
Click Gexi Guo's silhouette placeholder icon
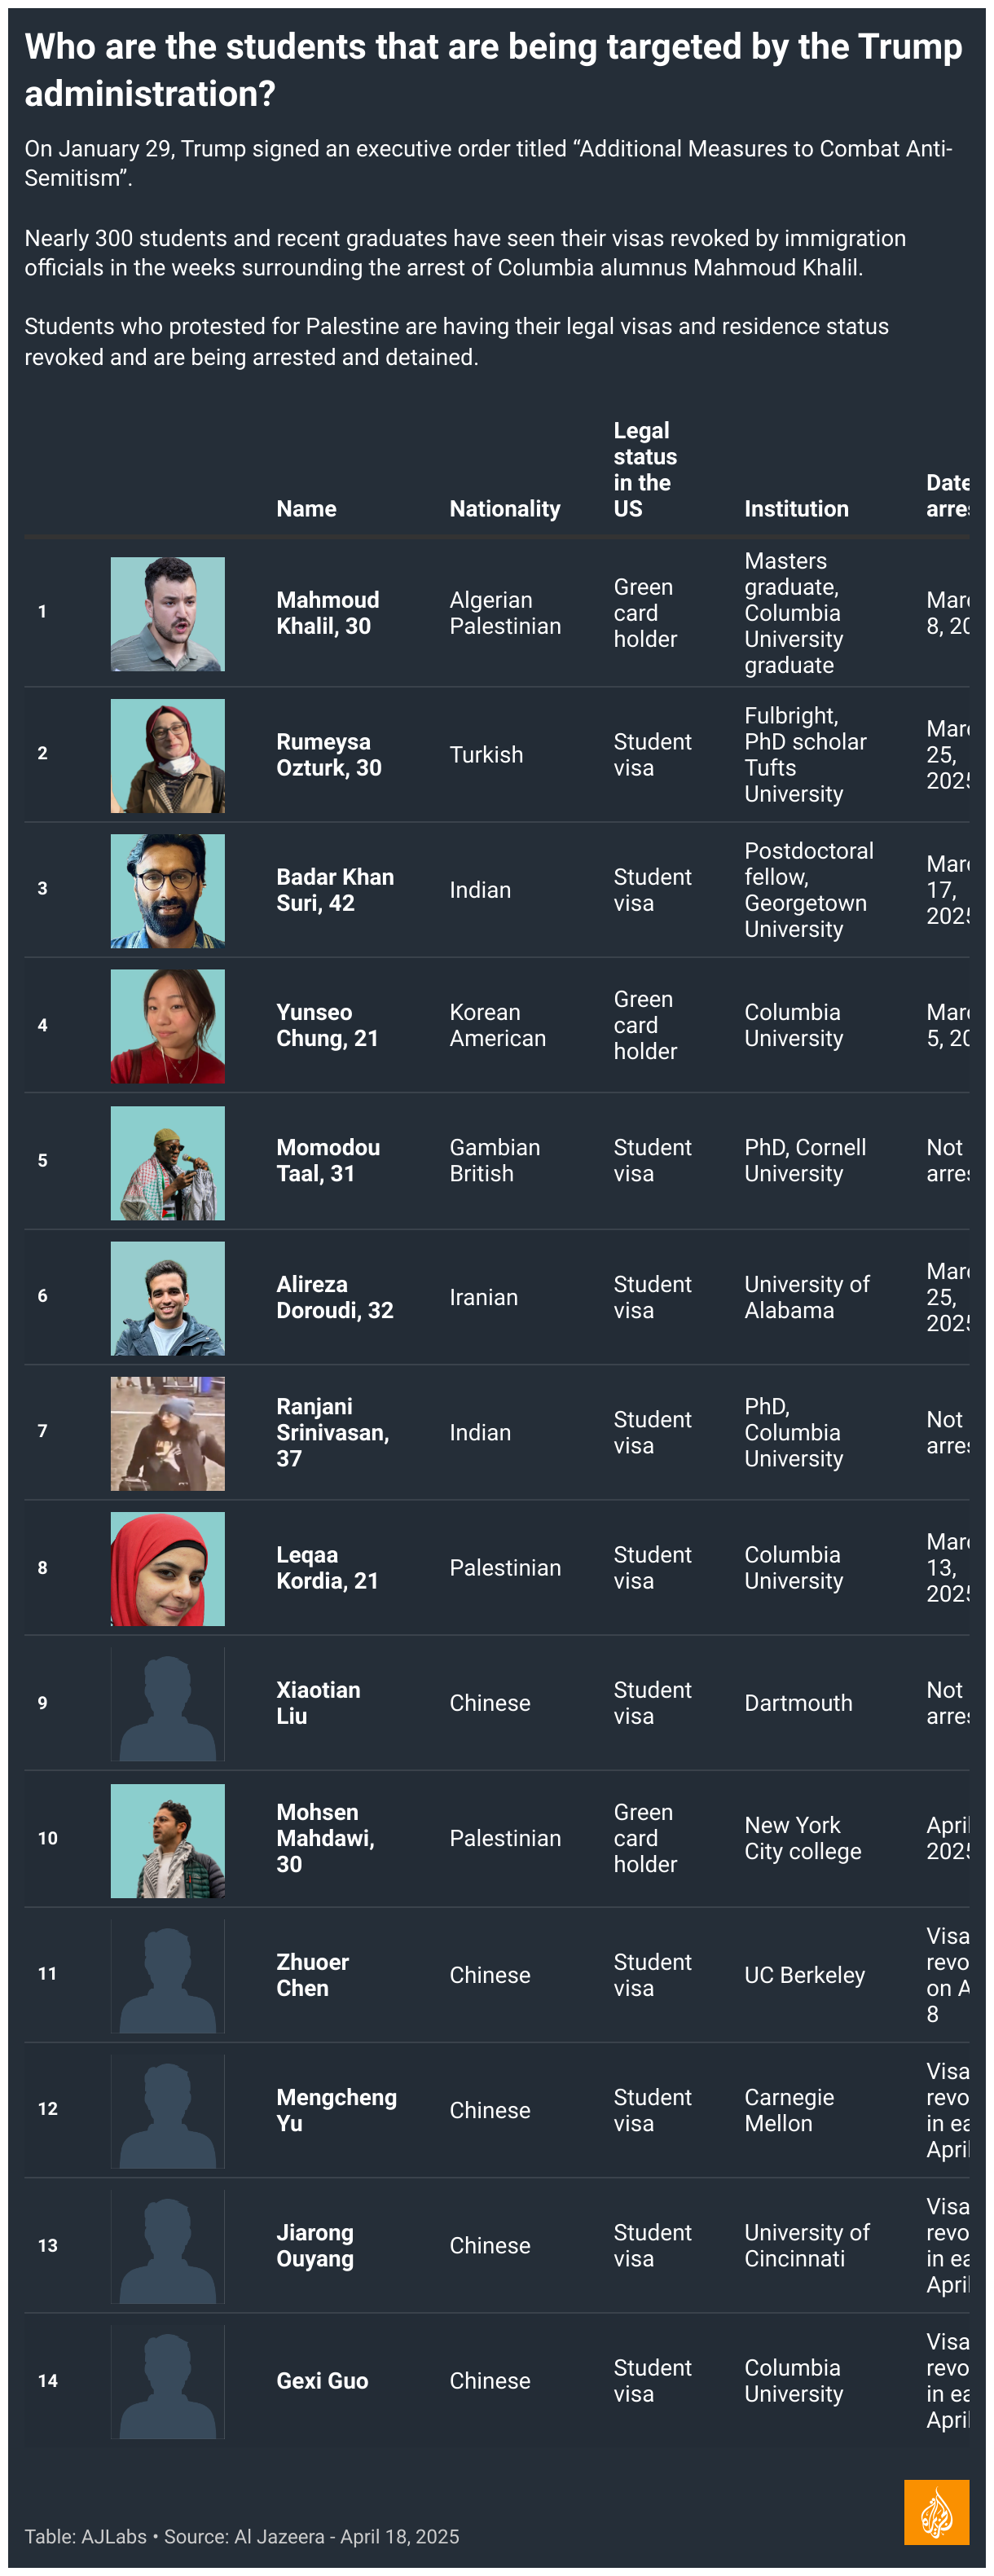(167, 2380)
